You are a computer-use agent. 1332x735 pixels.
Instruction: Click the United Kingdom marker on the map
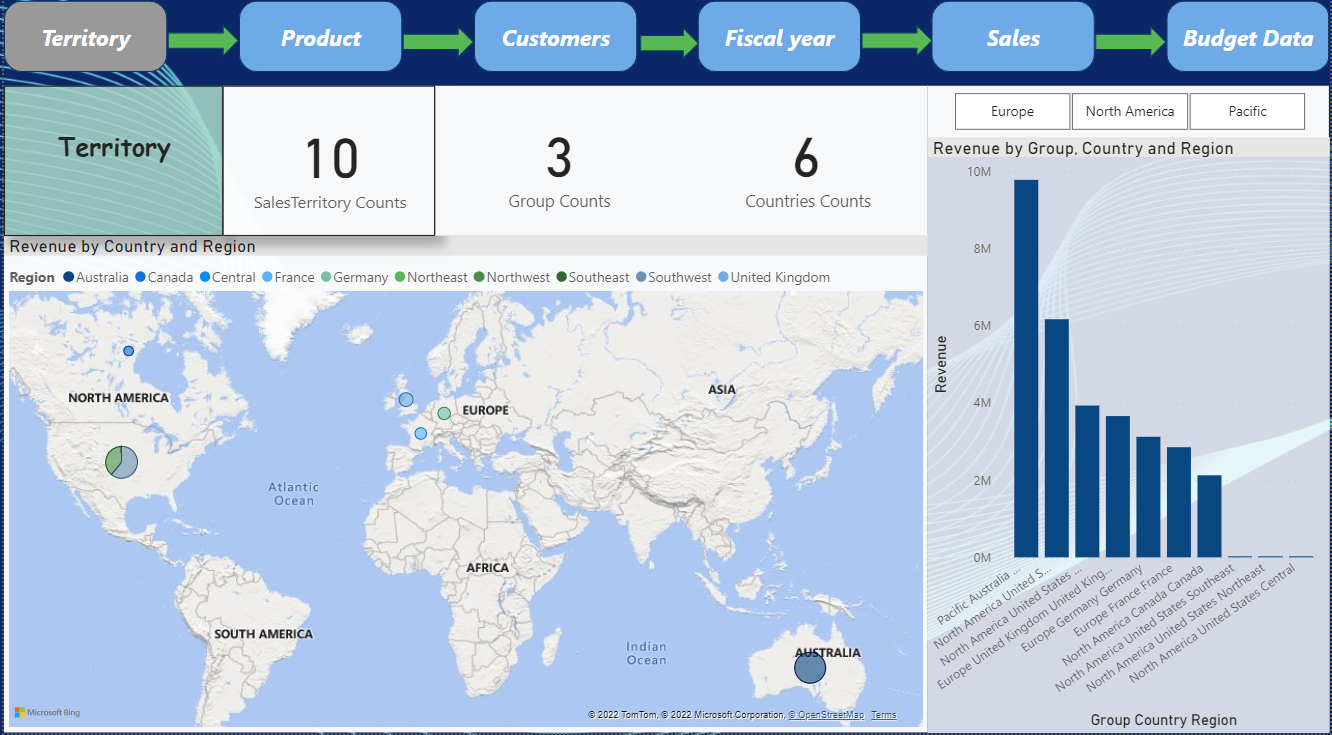click(x=405, y=399)
